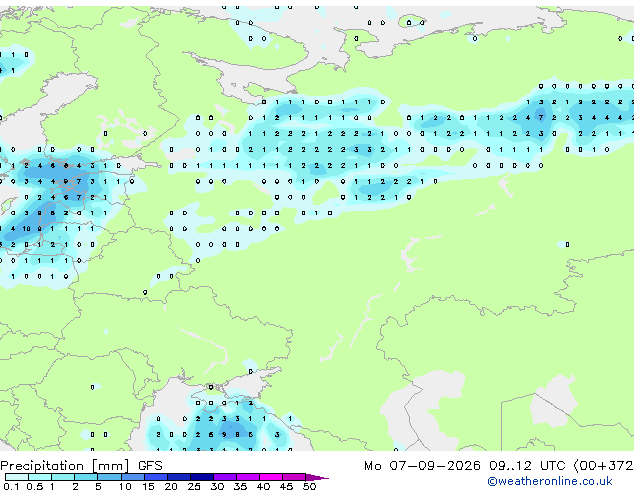634x490 pixels.
Task: Click the legend label 50
Action: [309, 486]
